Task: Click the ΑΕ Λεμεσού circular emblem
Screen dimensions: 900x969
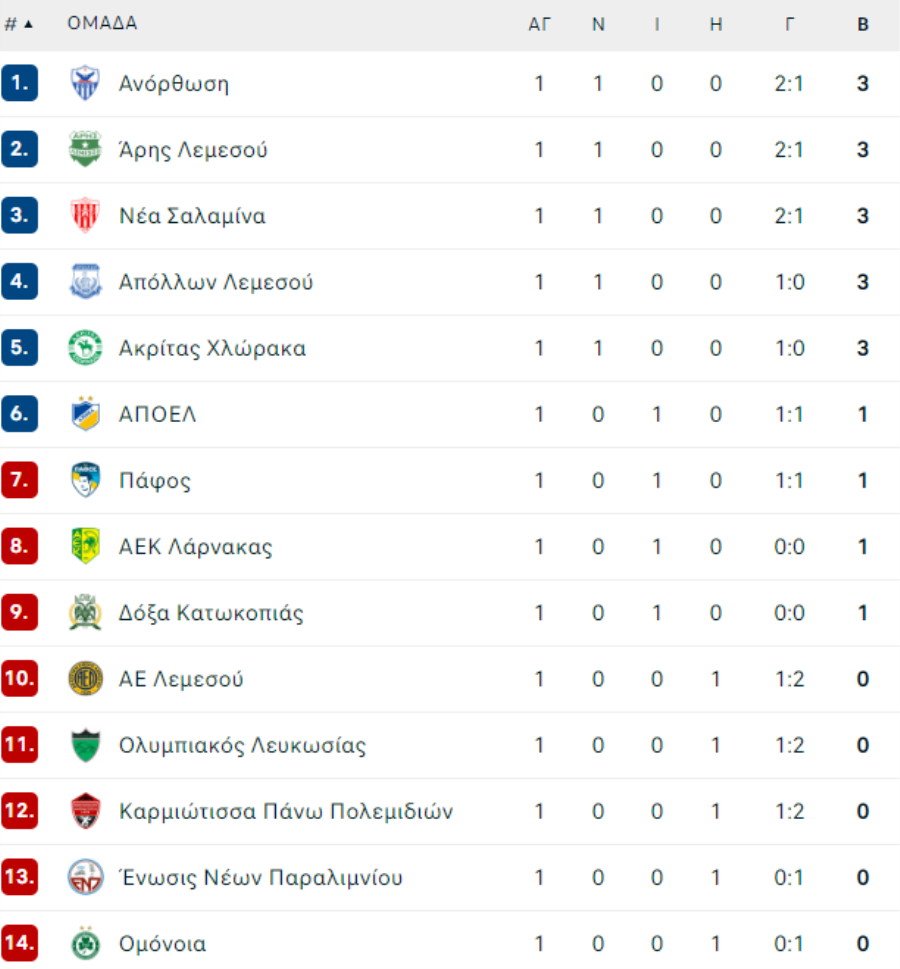Action: point(85,679)
